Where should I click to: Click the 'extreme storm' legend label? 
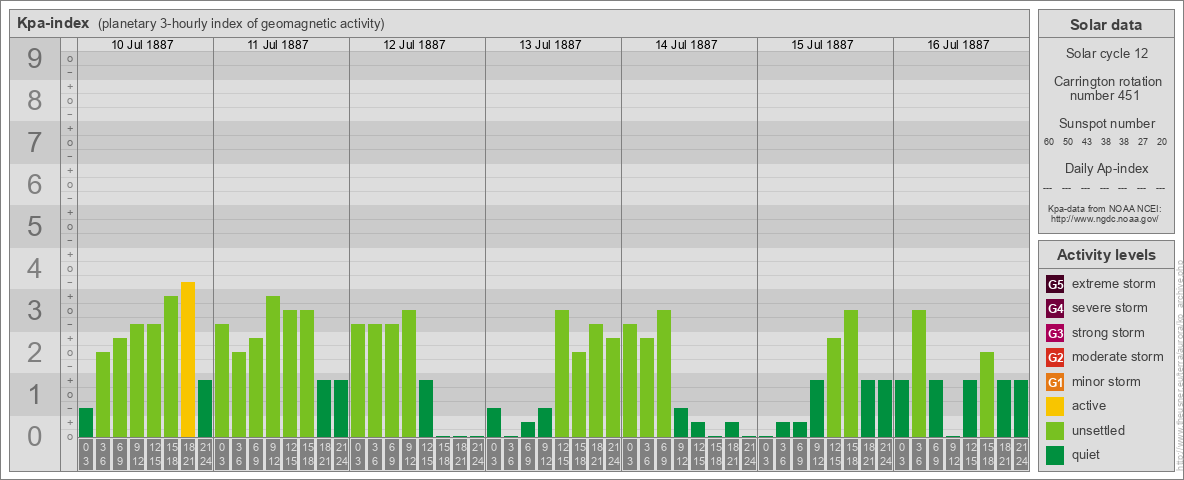click(x=1114, y=284)
